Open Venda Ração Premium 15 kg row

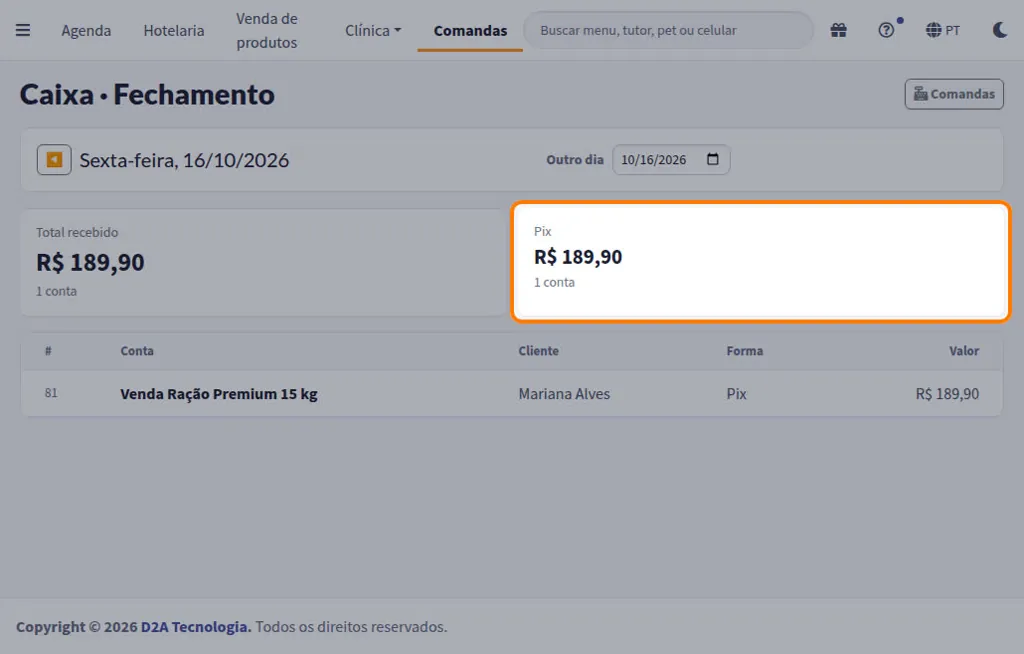click(x=512, y=393)
